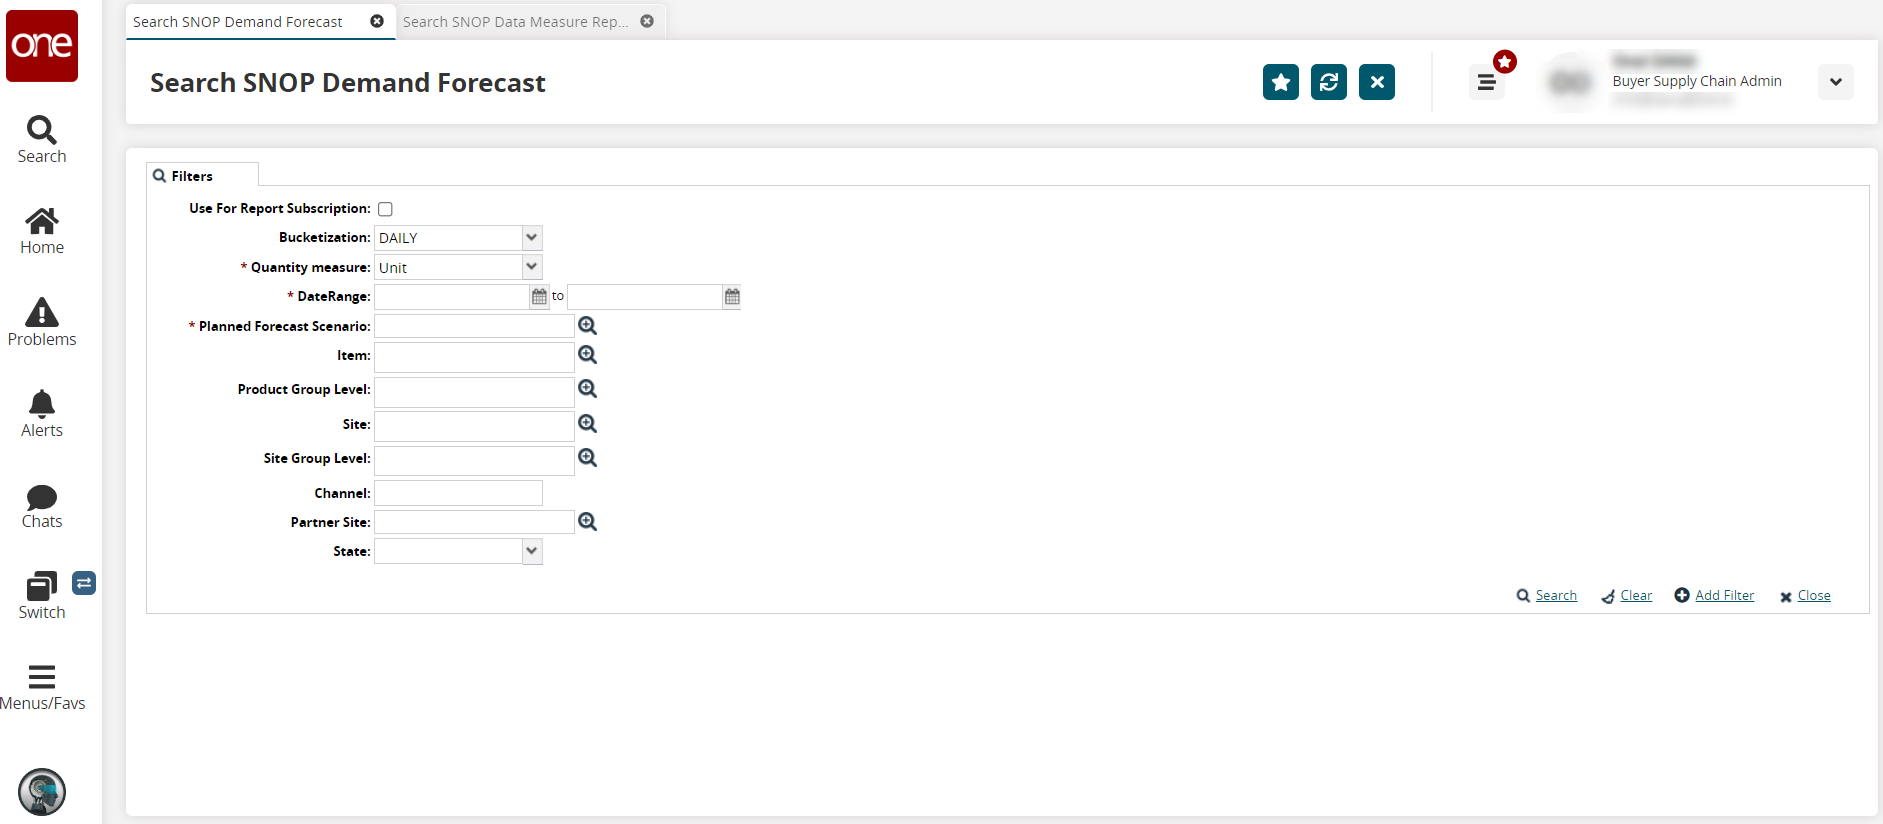Open the Problems panel in sidebar
This screenshot has height=824, width=1883.
pyautogui.click(x=42, y=322)
